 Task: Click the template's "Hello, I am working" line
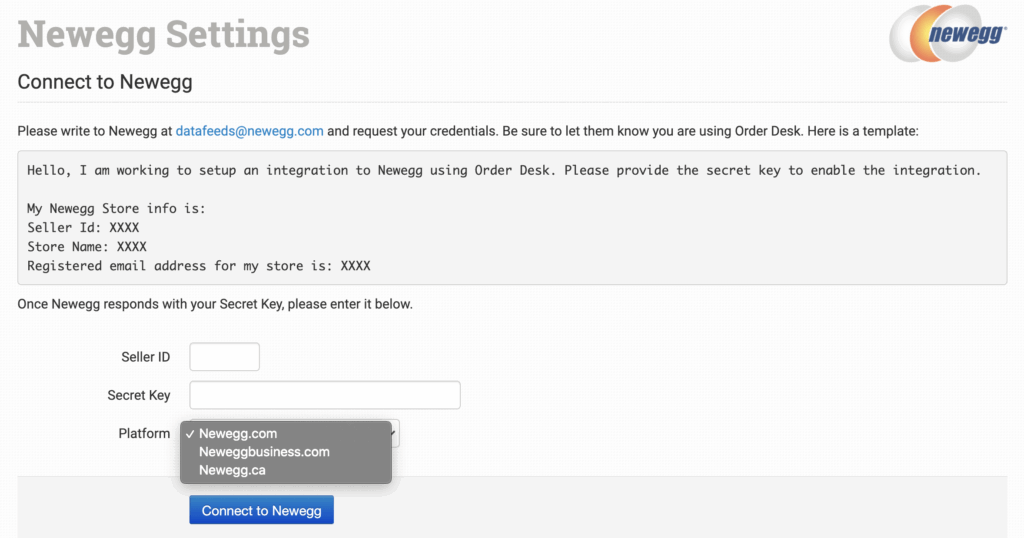point(503,170)
